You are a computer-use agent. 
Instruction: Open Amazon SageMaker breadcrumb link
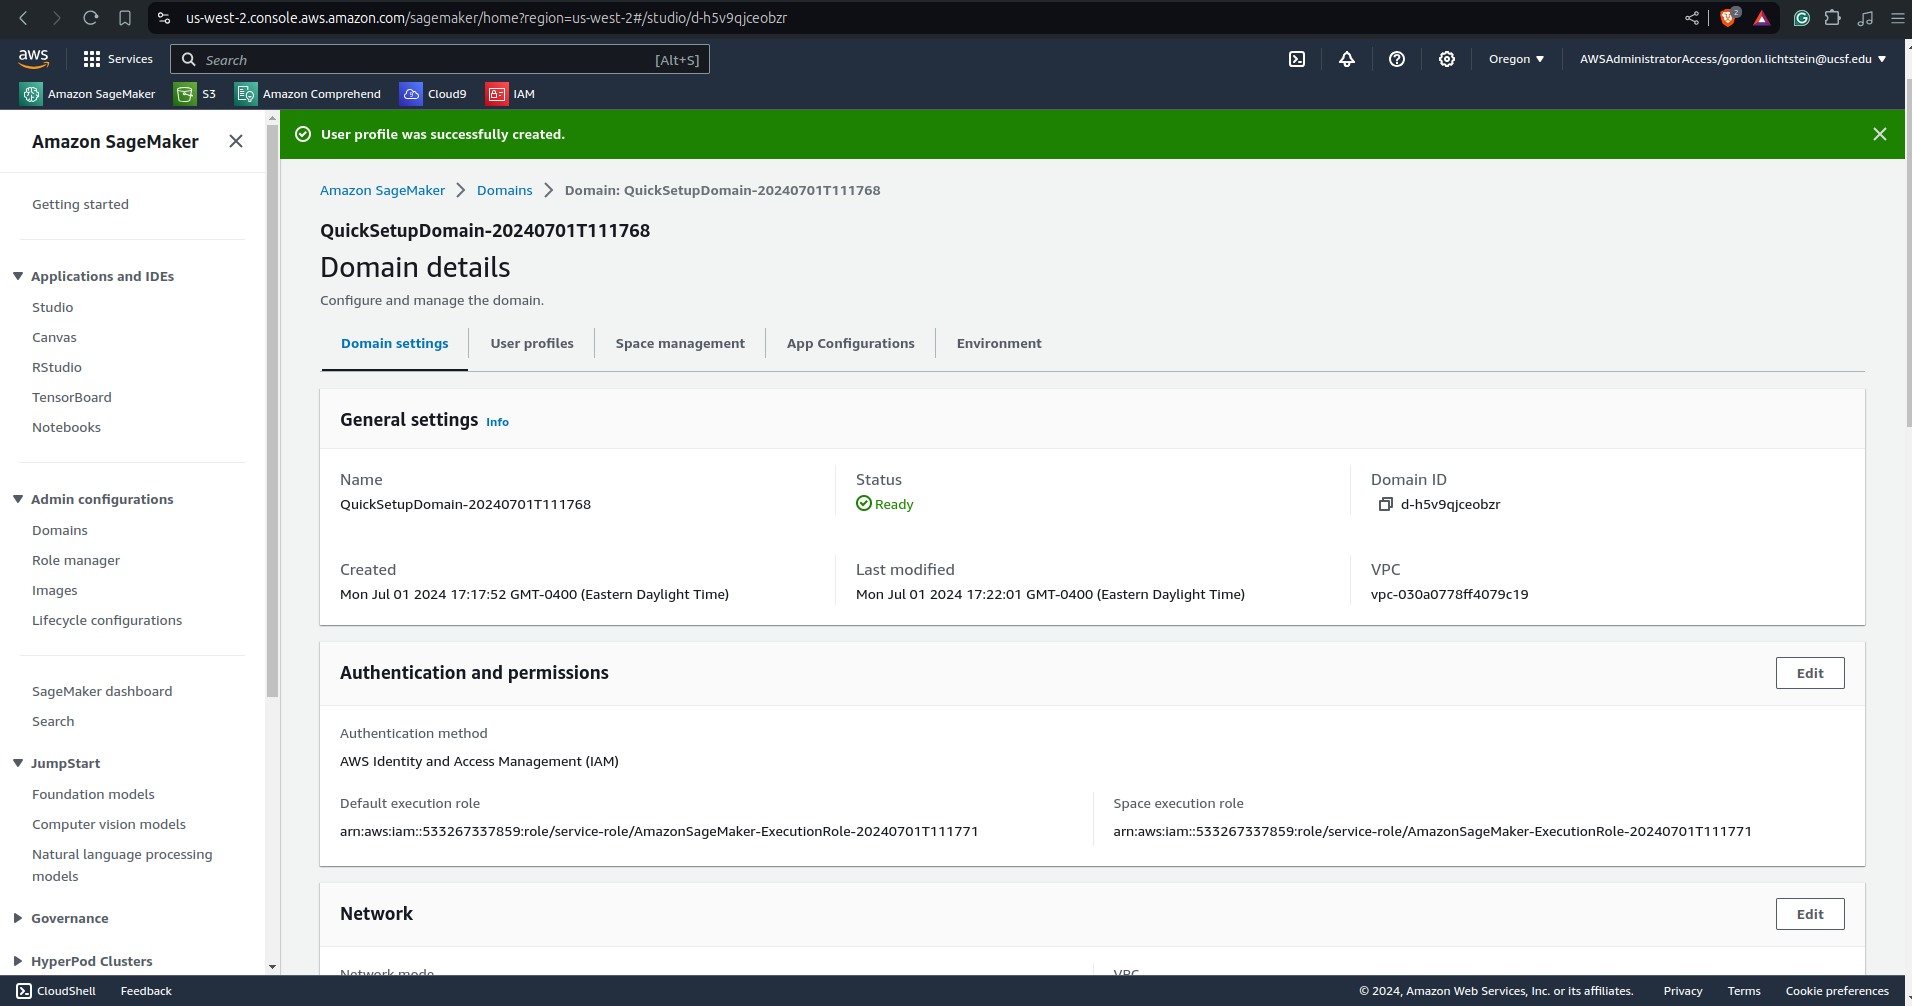tap(382, 190)
